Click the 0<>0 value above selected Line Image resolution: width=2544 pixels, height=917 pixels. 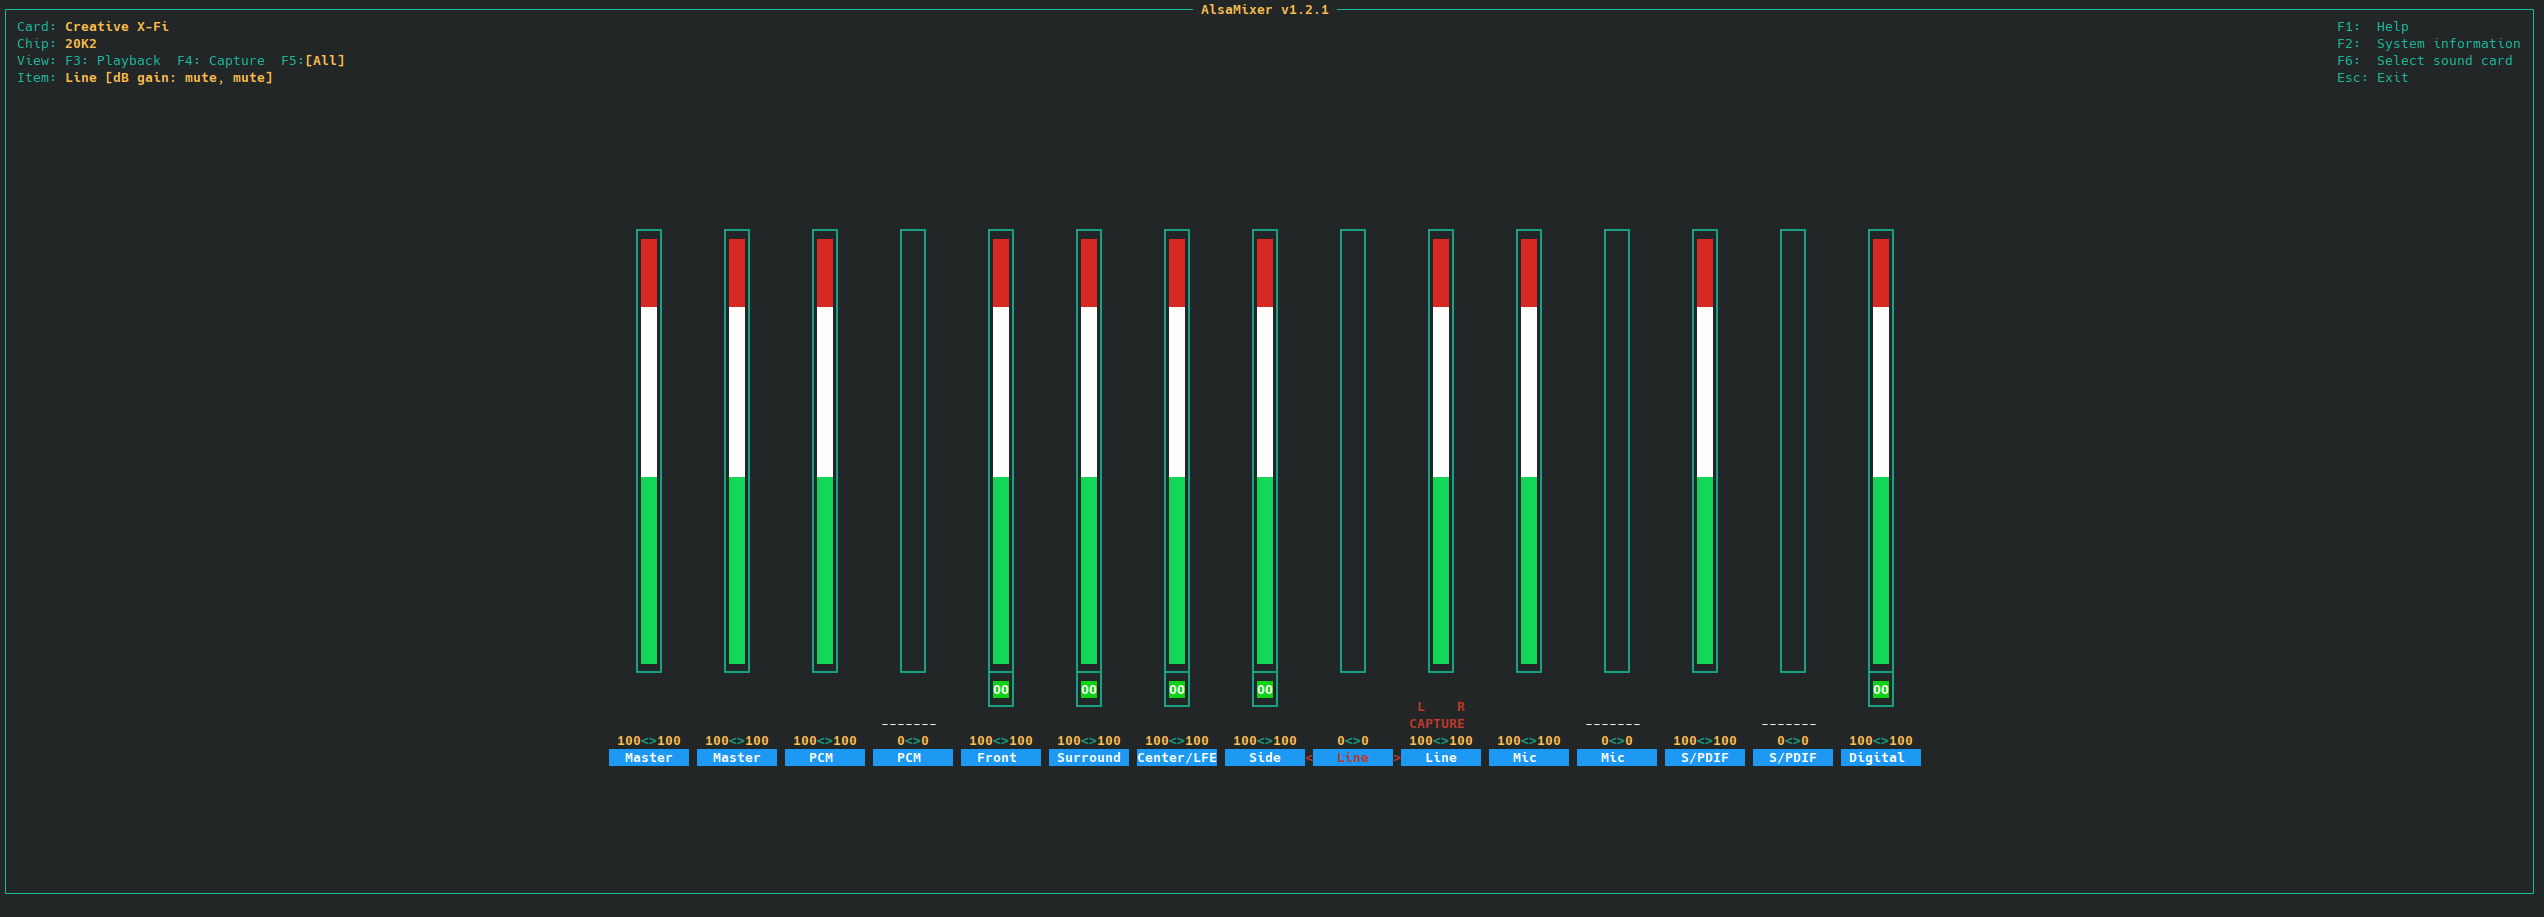(x=1352, y=741)
